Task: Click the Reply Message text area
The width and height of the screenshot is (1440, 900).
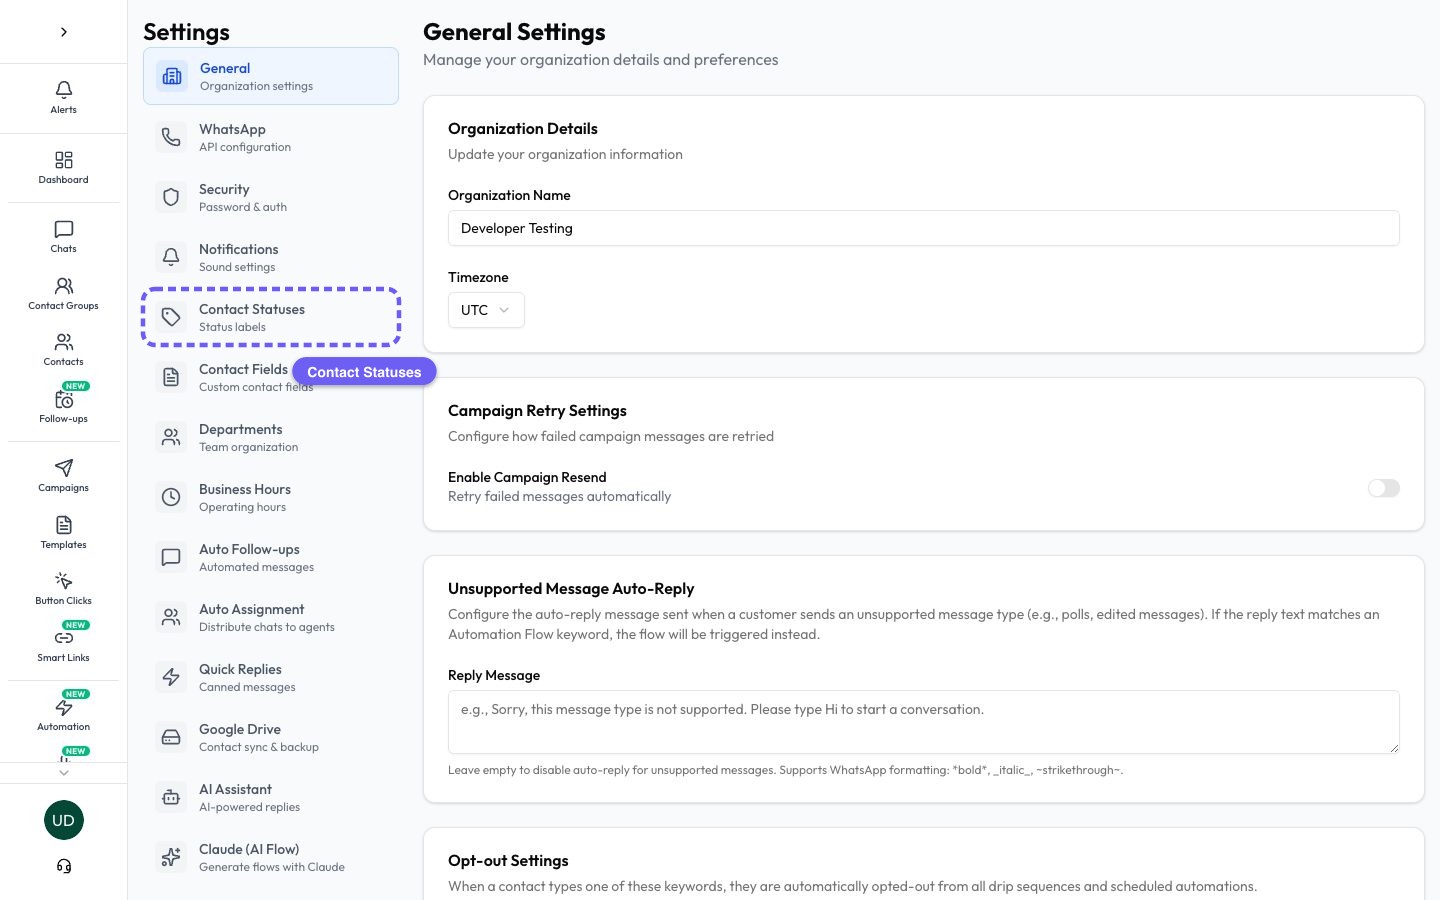Action: point(924,722)
